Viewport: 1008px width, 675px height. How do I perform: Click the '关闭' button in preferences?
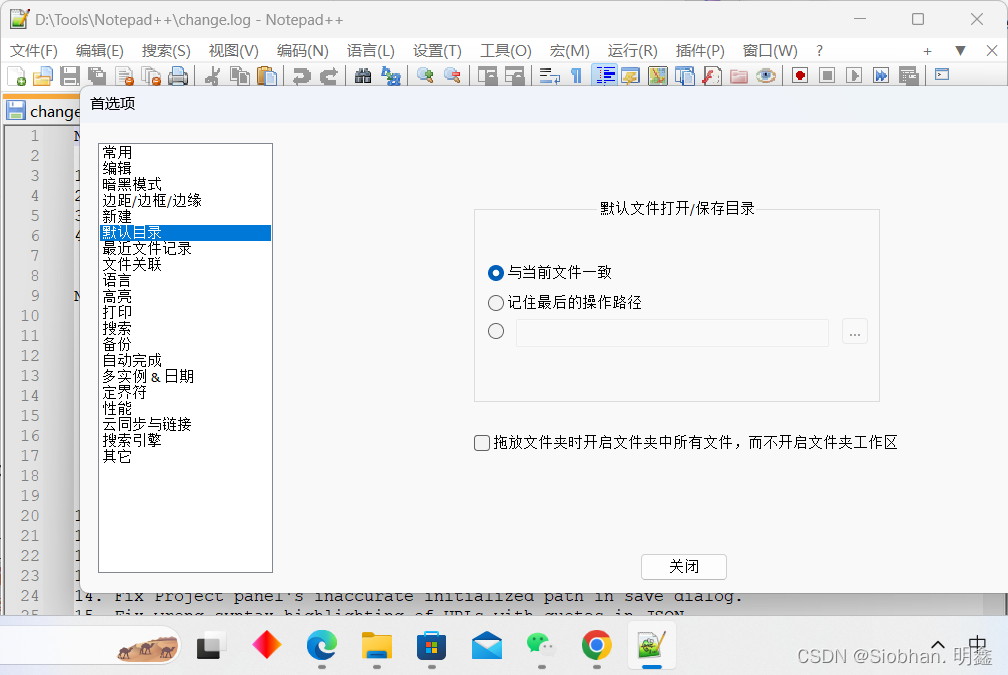(x=683, y=566)
